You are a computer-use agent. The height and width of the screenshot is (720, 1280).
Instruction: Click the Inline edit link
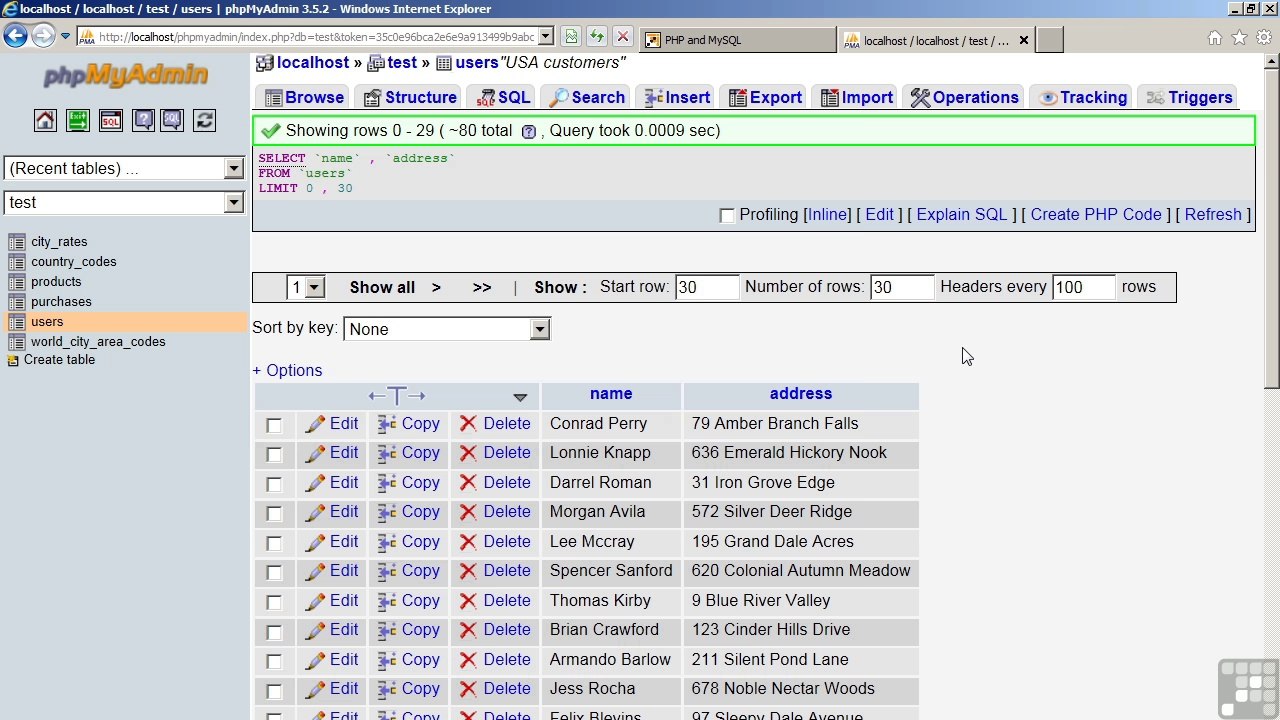coord(827,214)
